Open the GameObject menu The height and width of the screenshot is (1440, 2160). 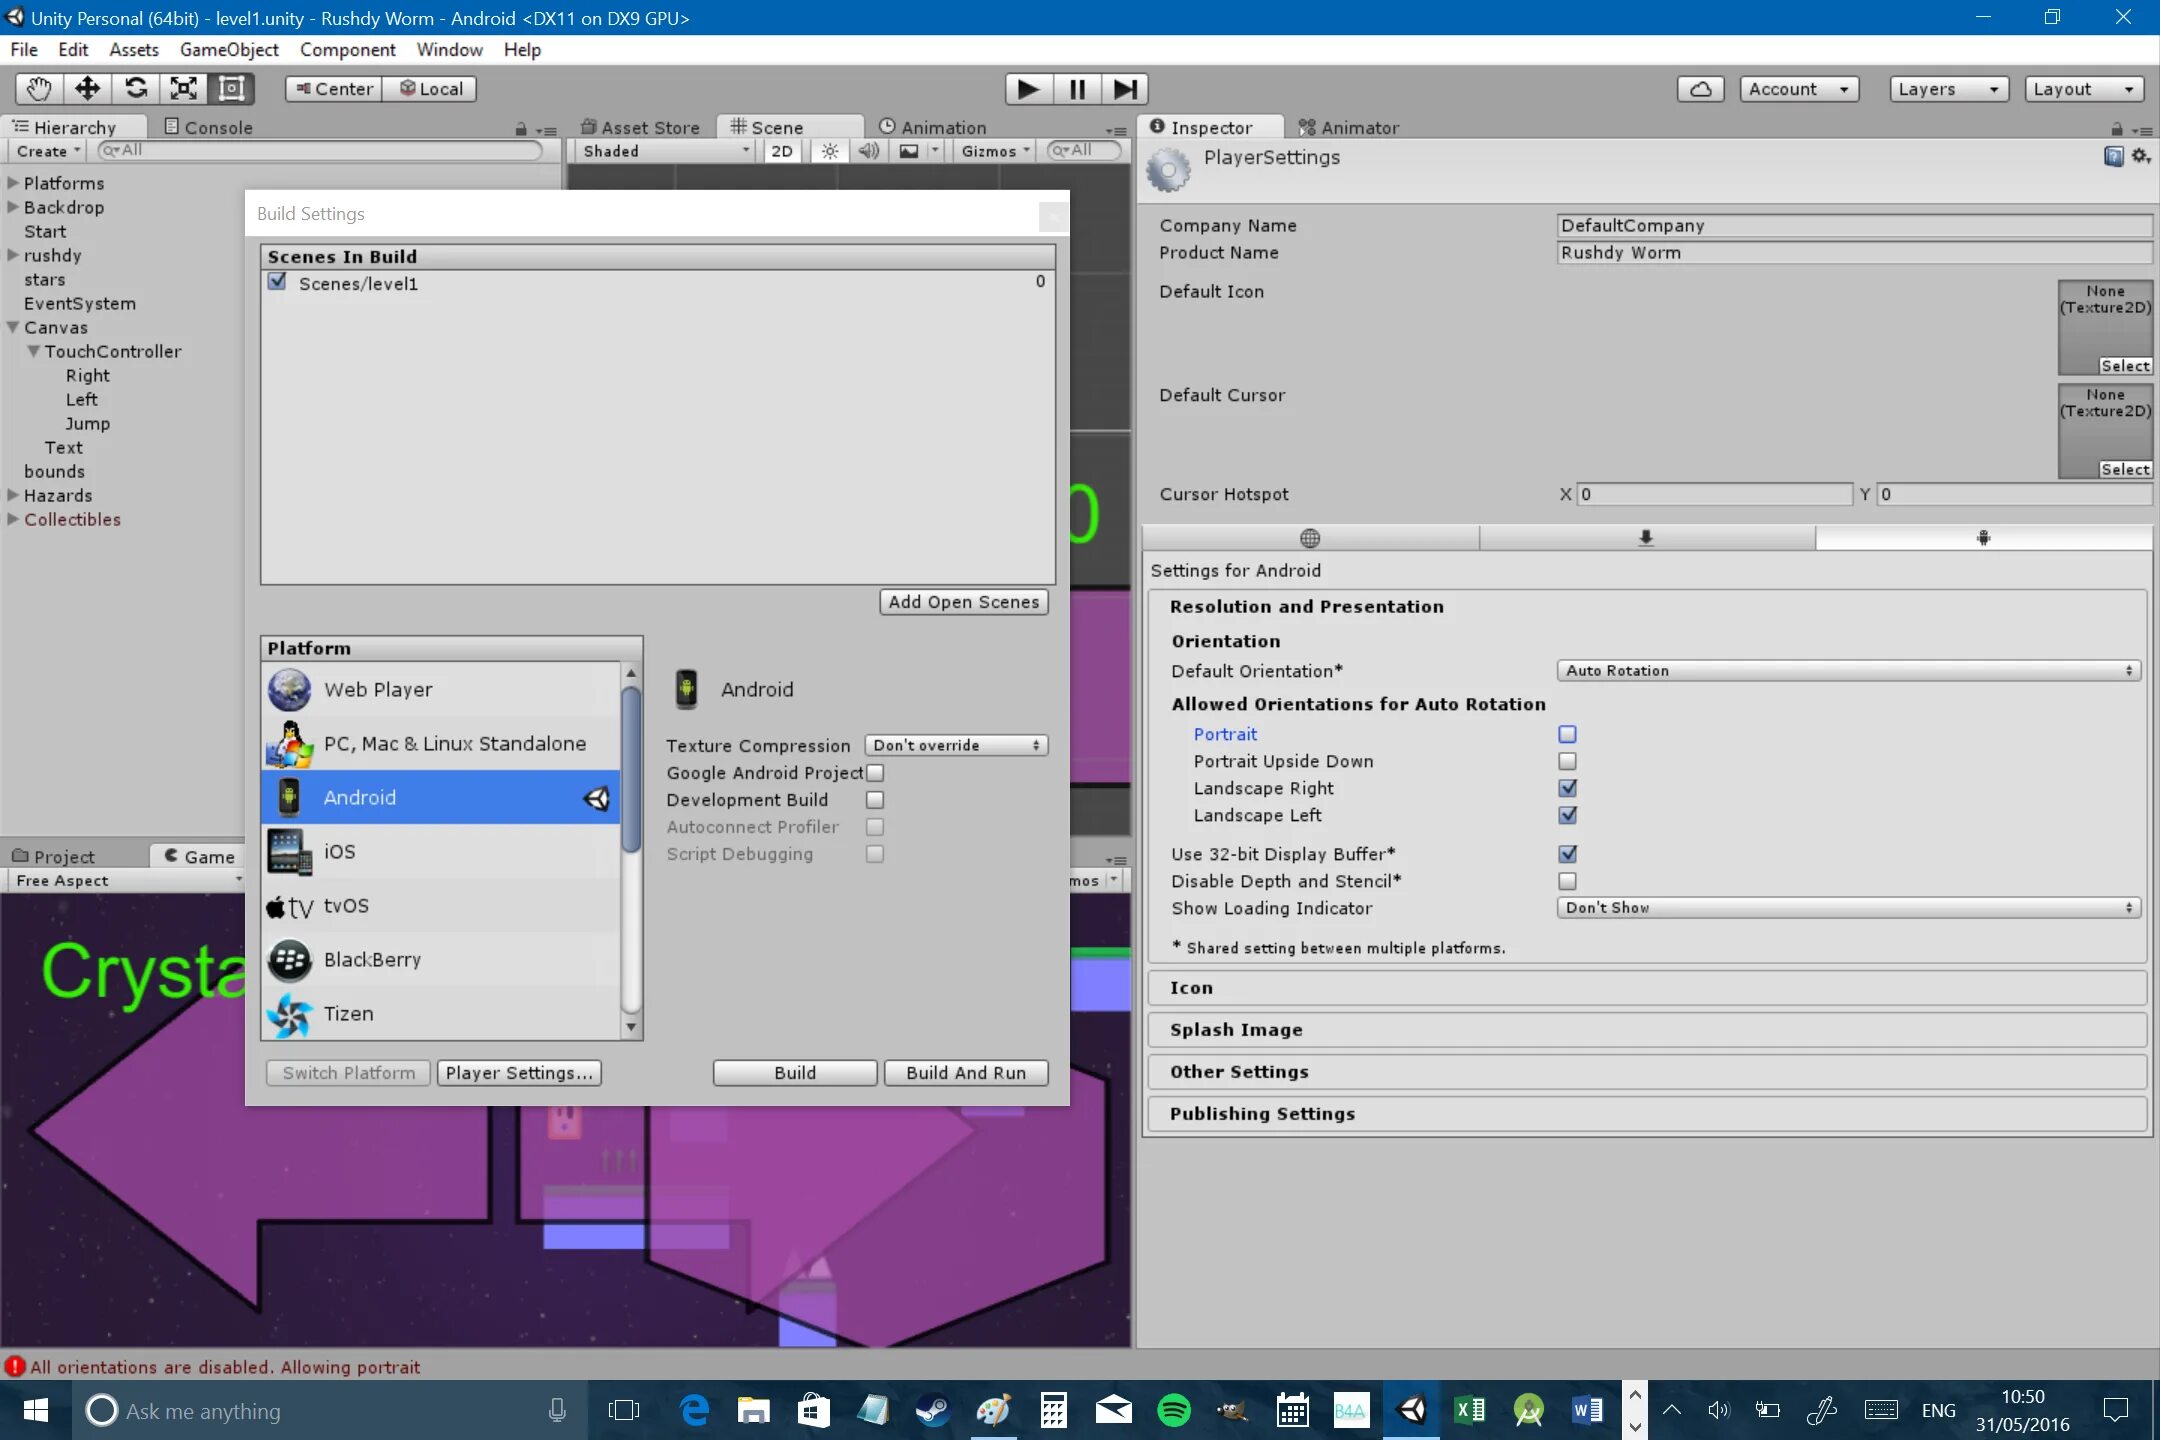229,49
